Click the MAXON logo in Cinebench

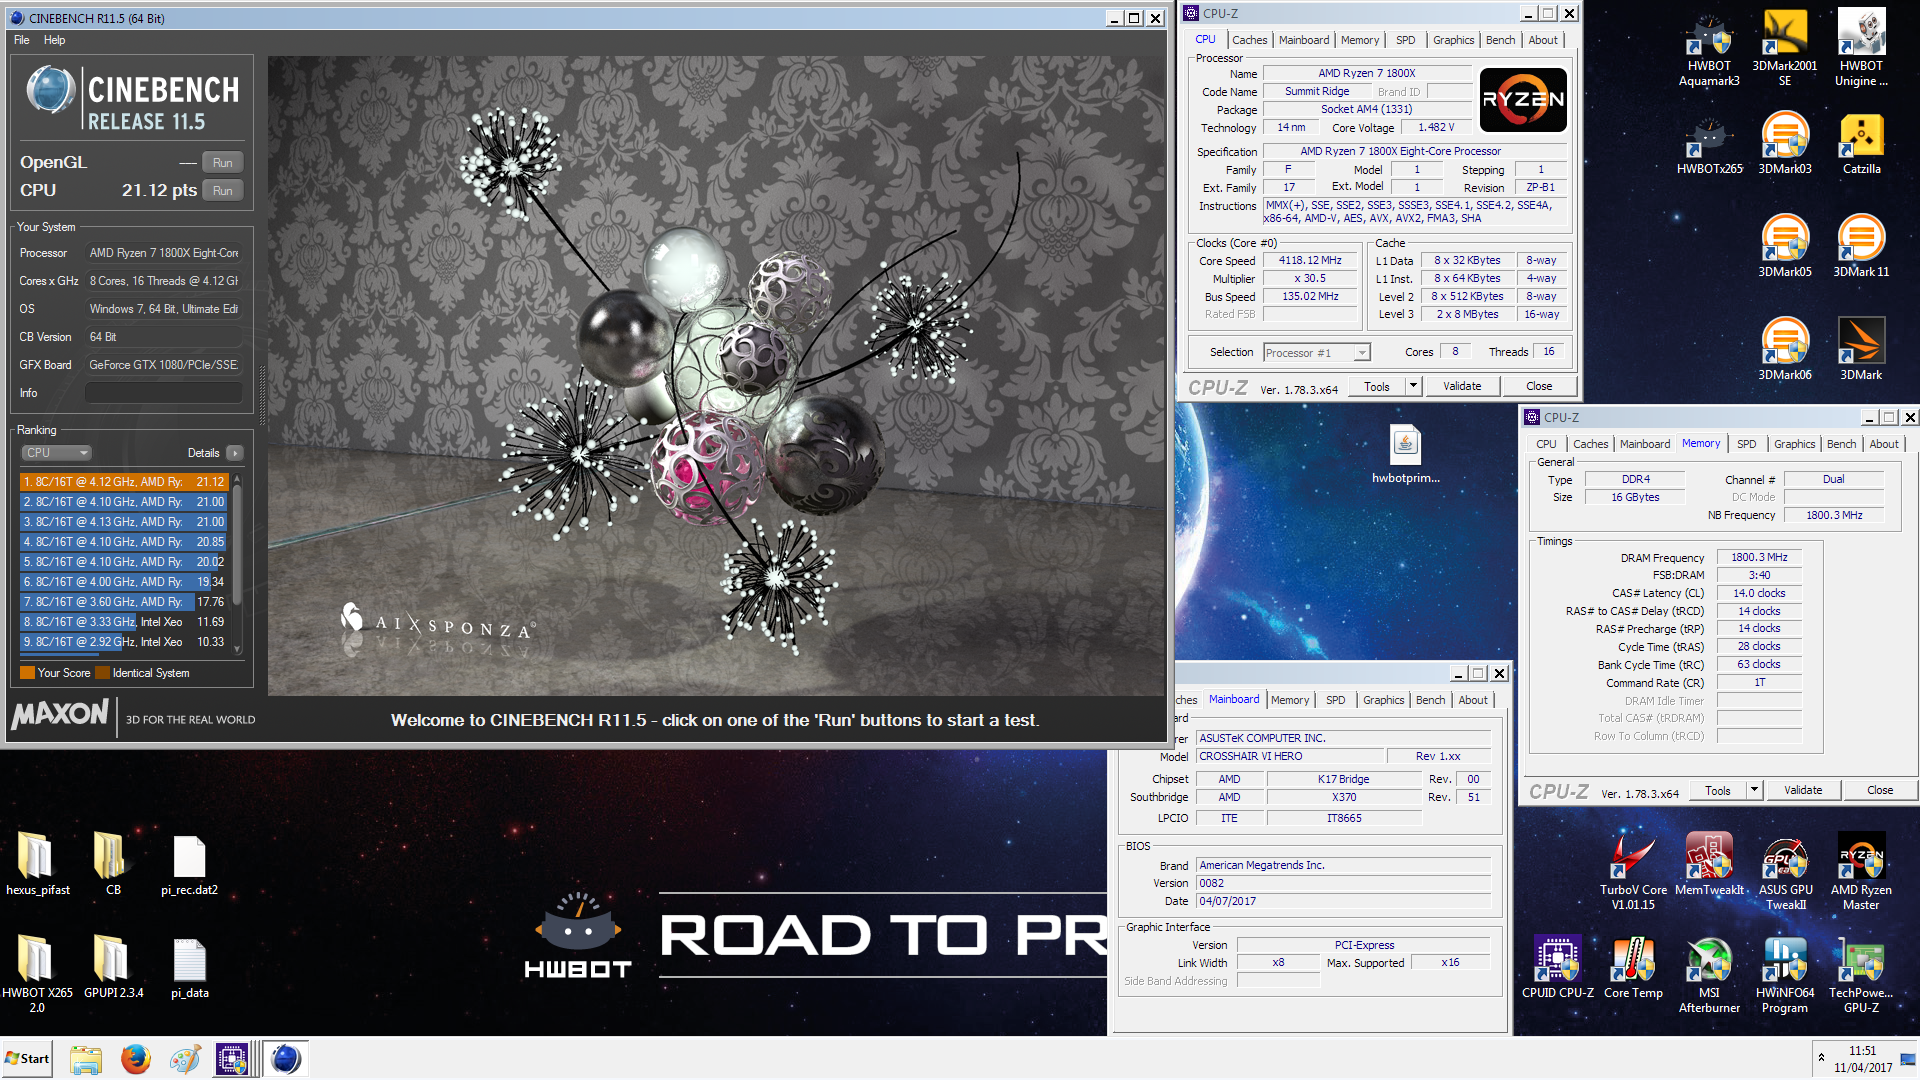click(x=60, y=714)
